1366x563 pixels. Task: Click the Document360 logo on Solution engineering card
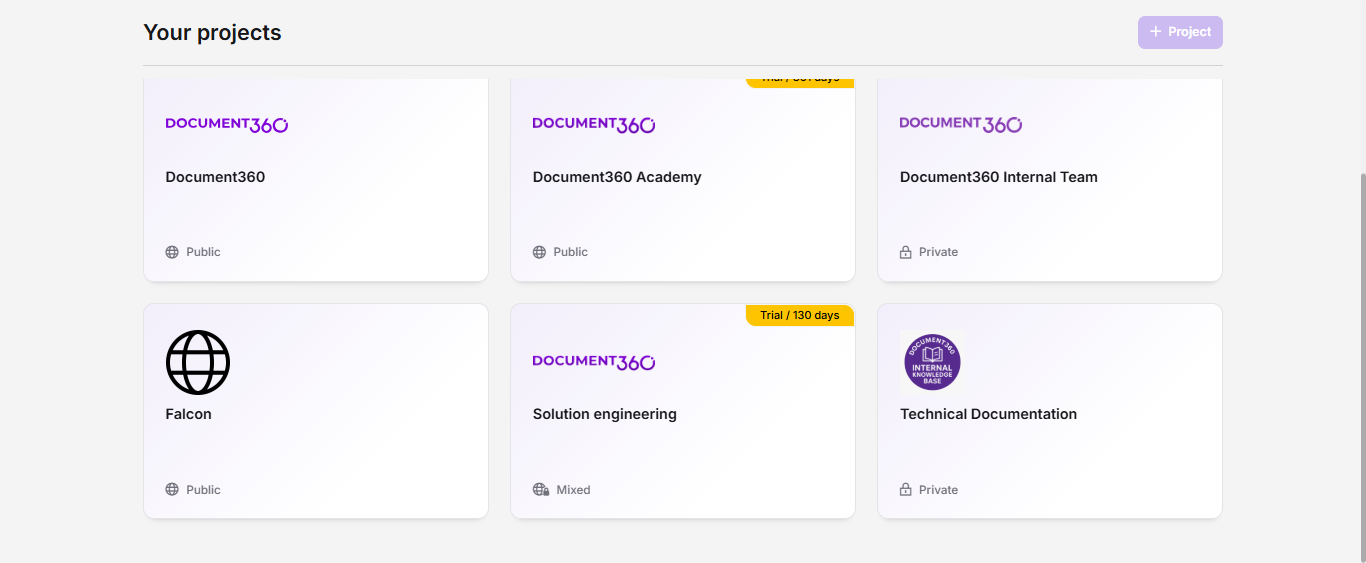[594, 361]
